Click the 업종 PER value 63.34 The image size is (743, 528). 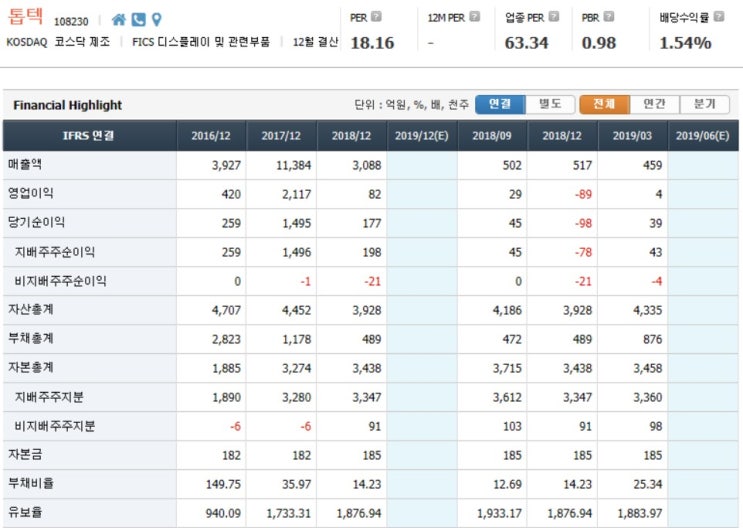point(526,43)
